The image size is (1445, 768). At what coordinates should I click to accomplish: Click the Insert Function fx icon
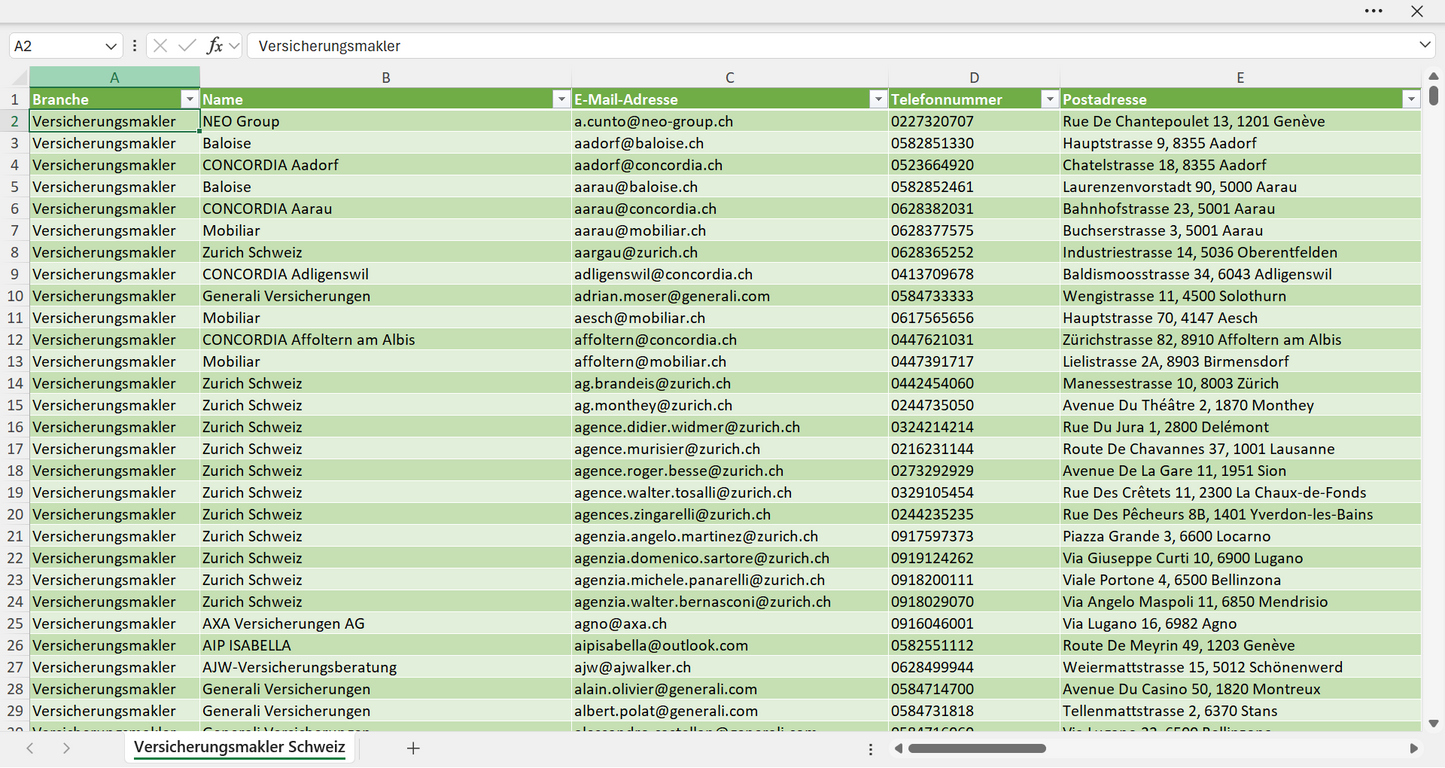[215, 46]
